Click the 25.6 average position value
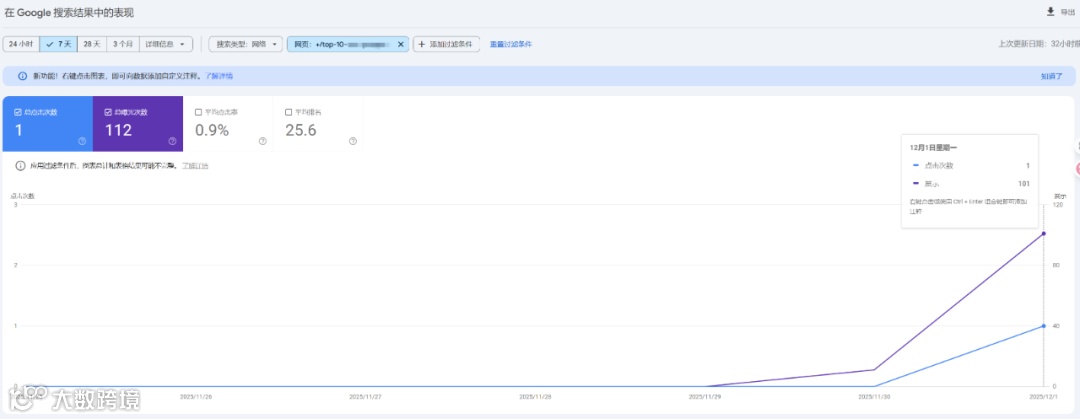 tap(301, 130)
